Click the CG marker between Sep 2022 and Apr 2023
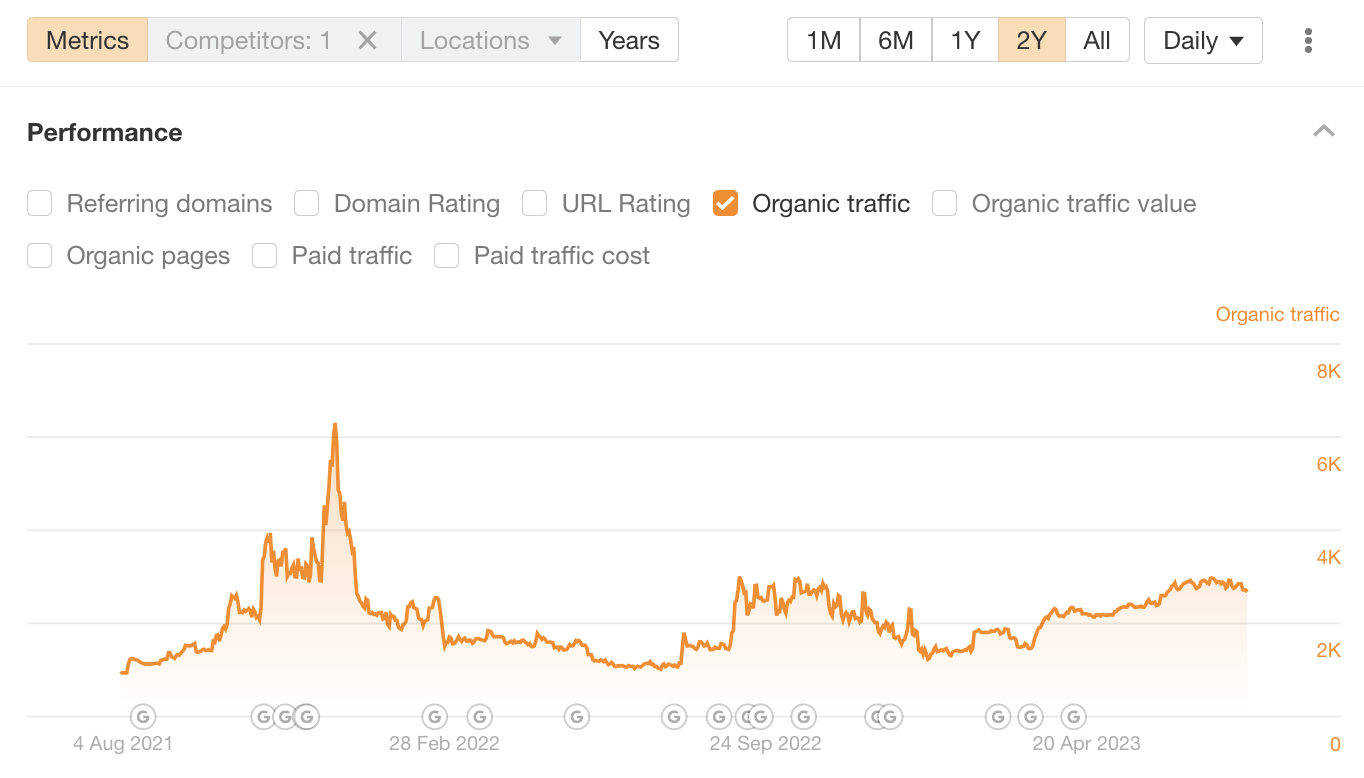The width and height of the screenshot is (1364, 778). pyautogui.click(x=884, y=716)
